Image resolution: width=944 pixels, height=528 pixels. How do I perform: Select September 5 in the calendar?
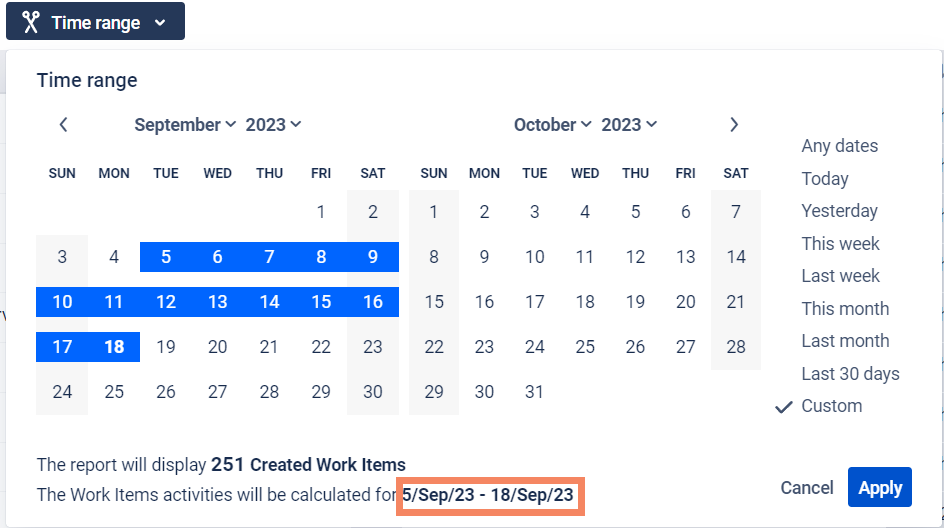point(166,257)
